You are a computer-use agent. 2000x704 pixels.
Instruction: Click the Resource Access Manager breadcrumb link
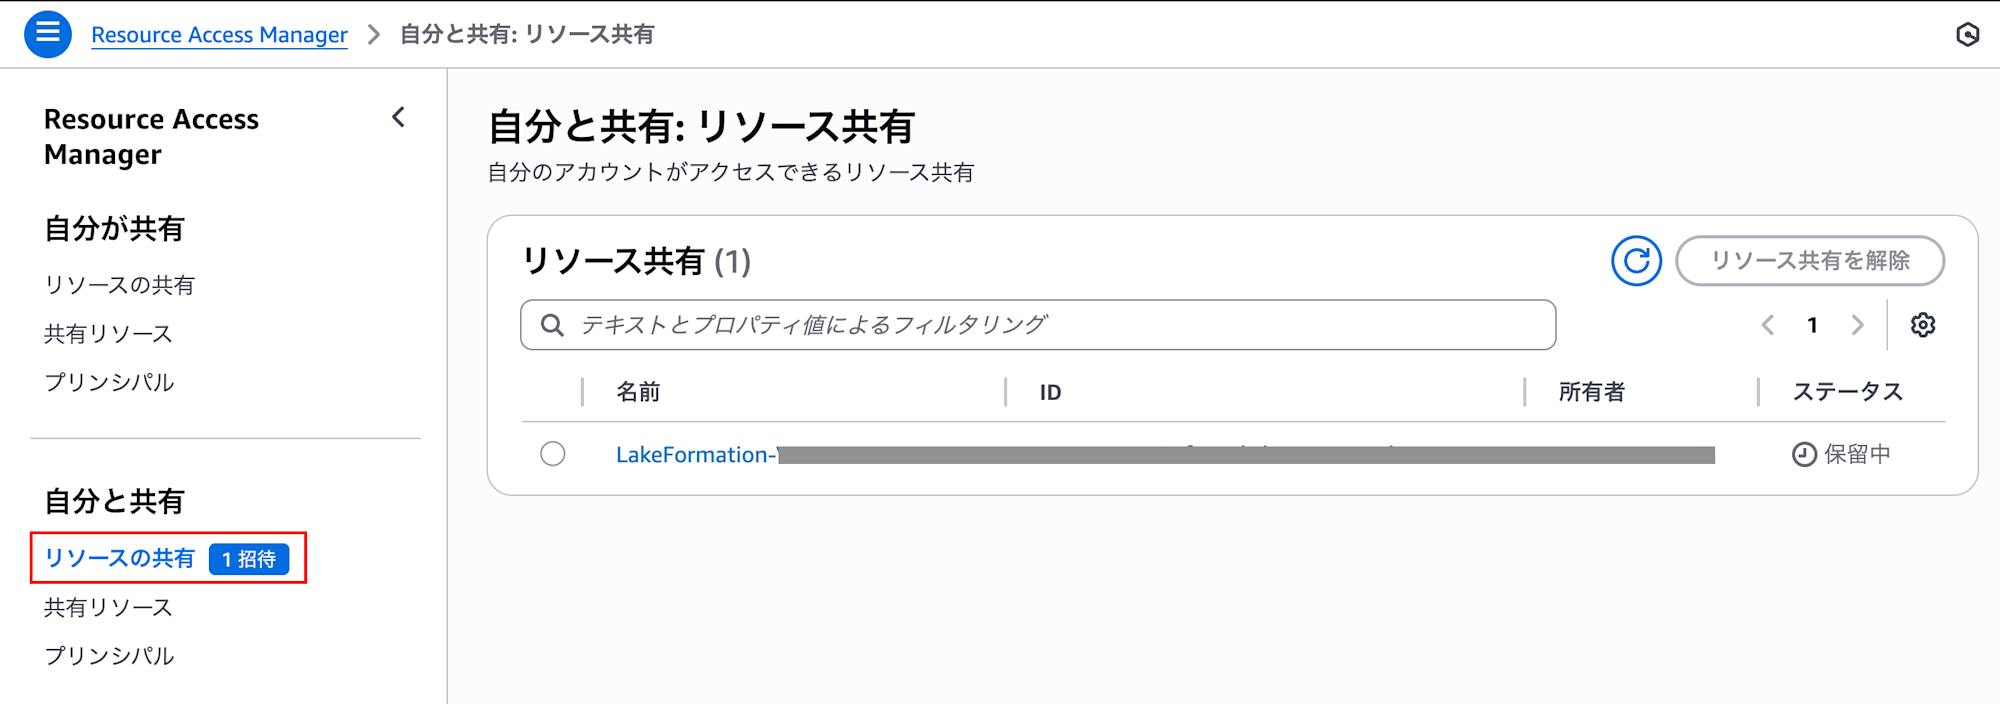pyautogui.click(x=219, y=35)
